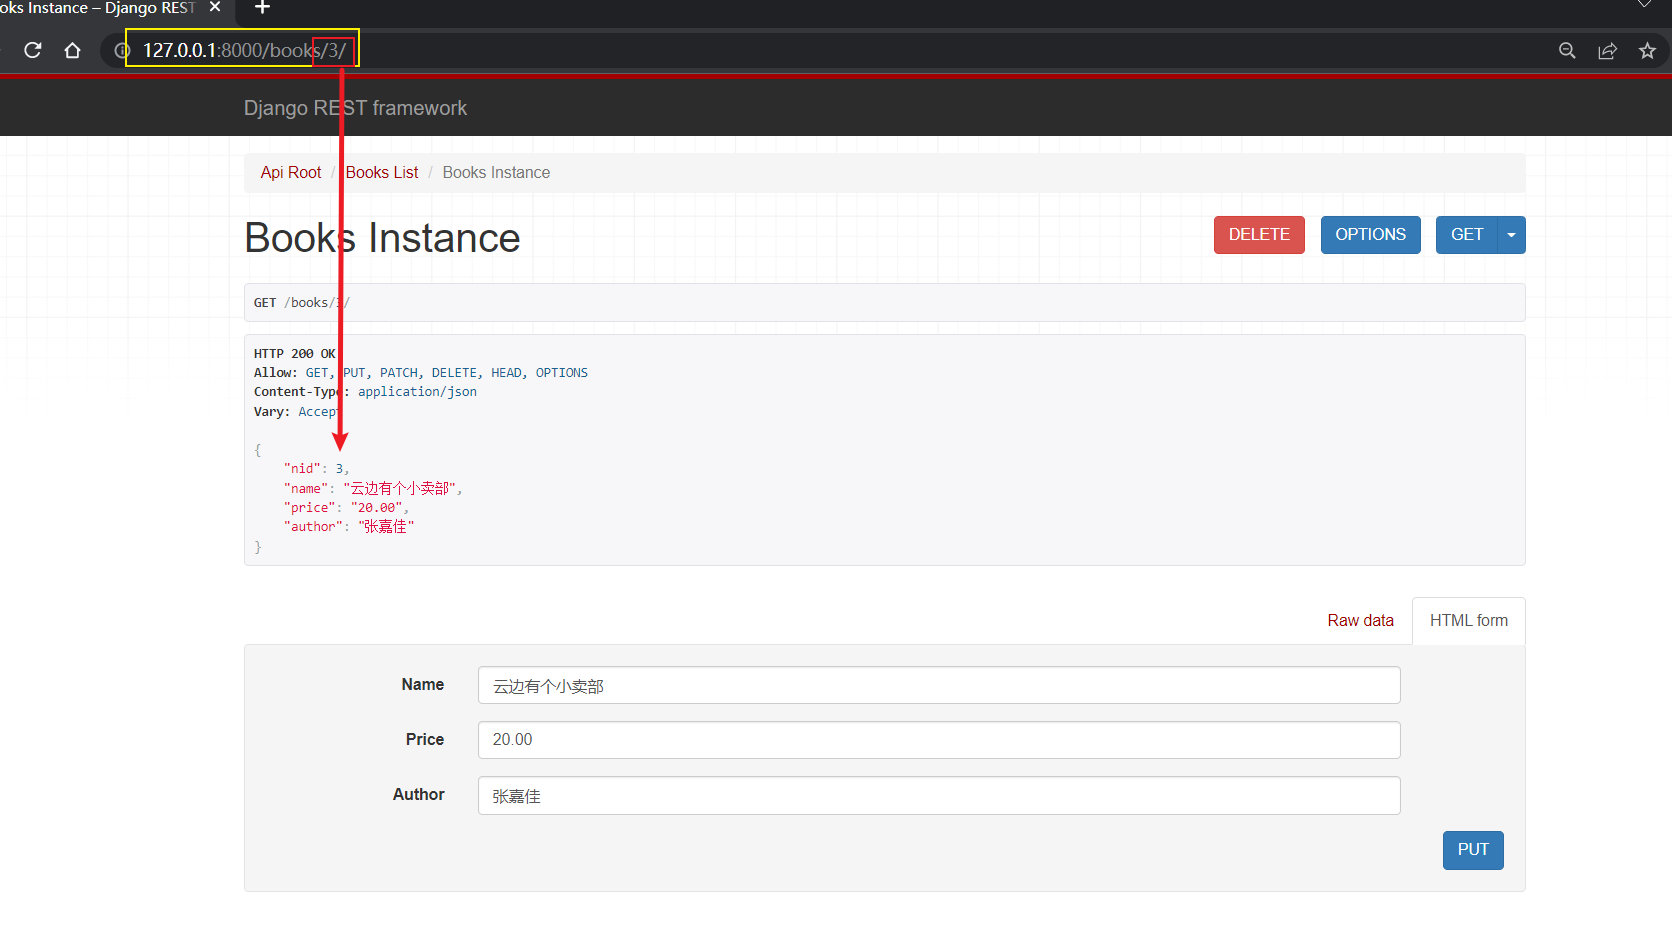Focus the address bar URL 127.0.0.1:8000/books/3/

click(244, 50)
